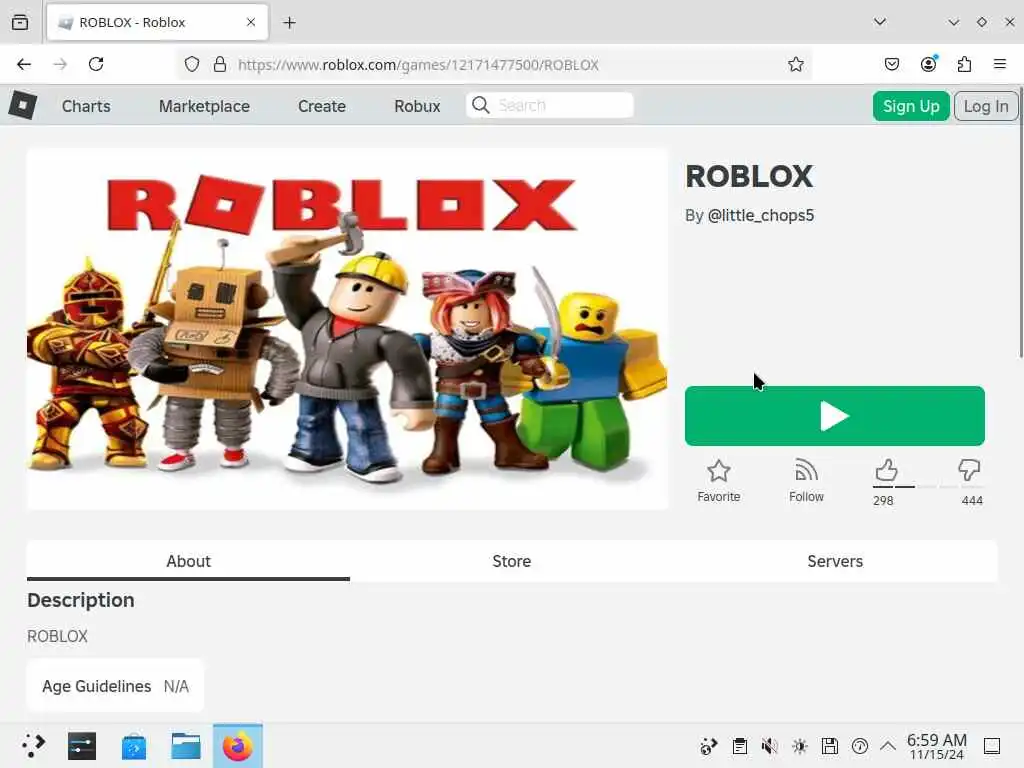The image size is (1024, 768).
Task: Open the Charts navigation item
Action: click(86, 106)
